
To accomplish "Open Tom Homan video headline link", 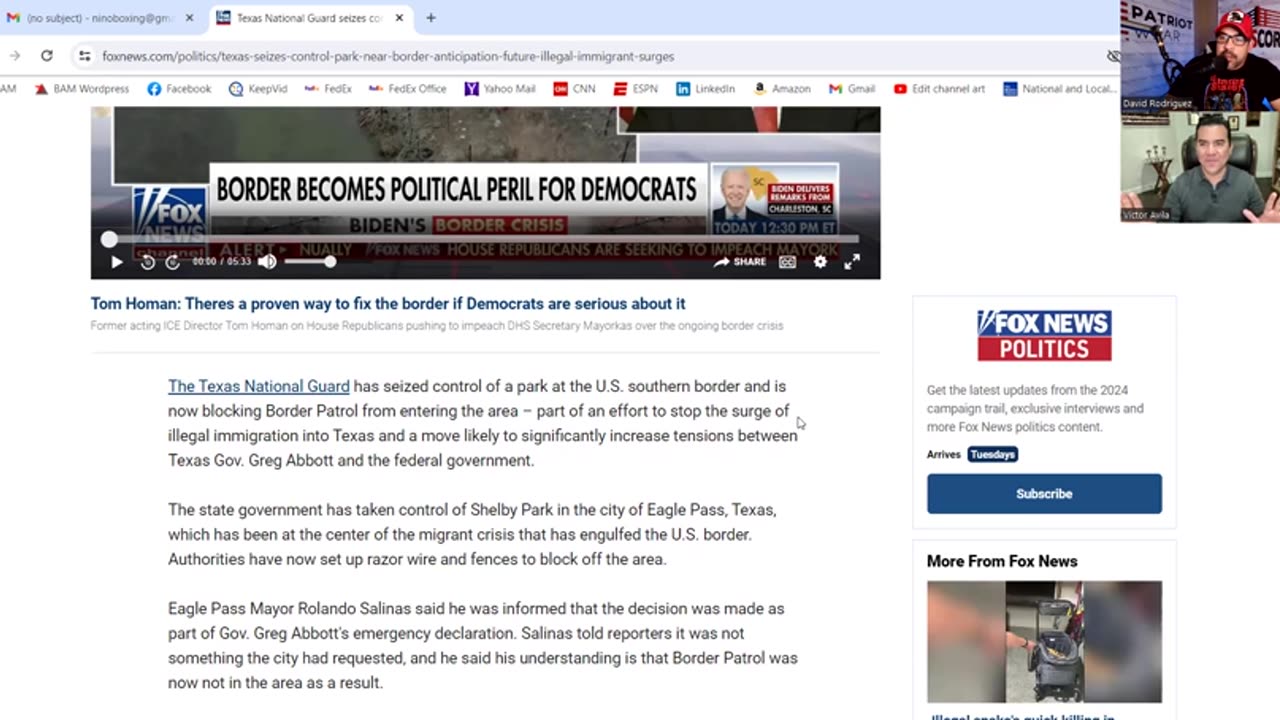I will [388, 304].
